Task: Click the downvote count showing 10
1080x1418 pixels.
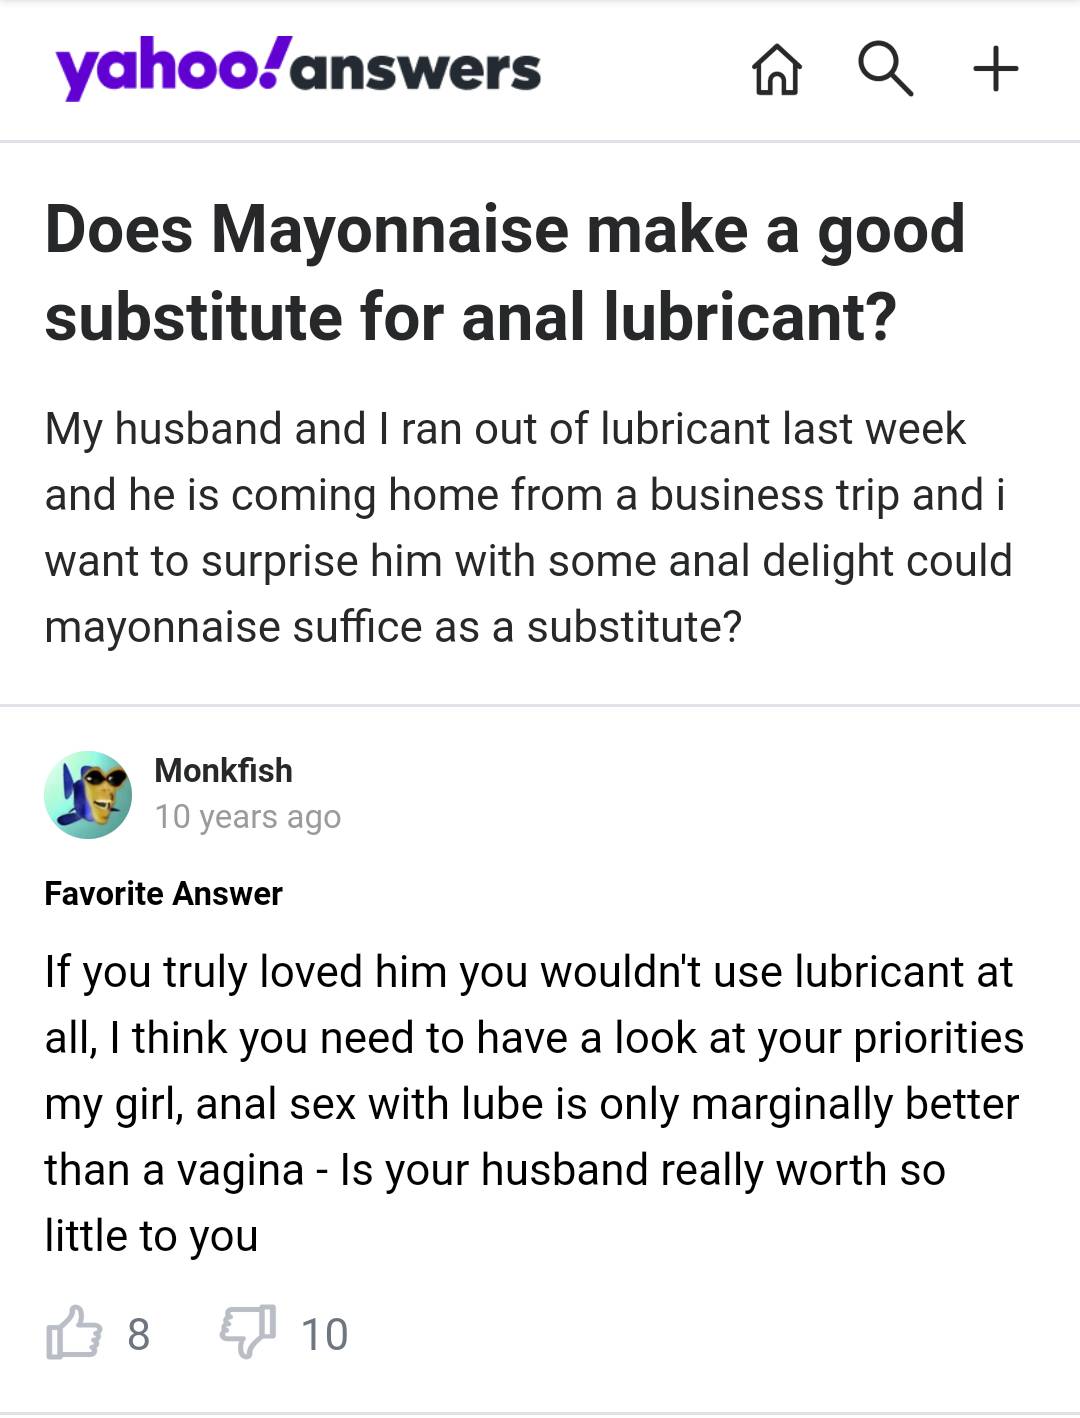Action: (x=324, y=1331)
